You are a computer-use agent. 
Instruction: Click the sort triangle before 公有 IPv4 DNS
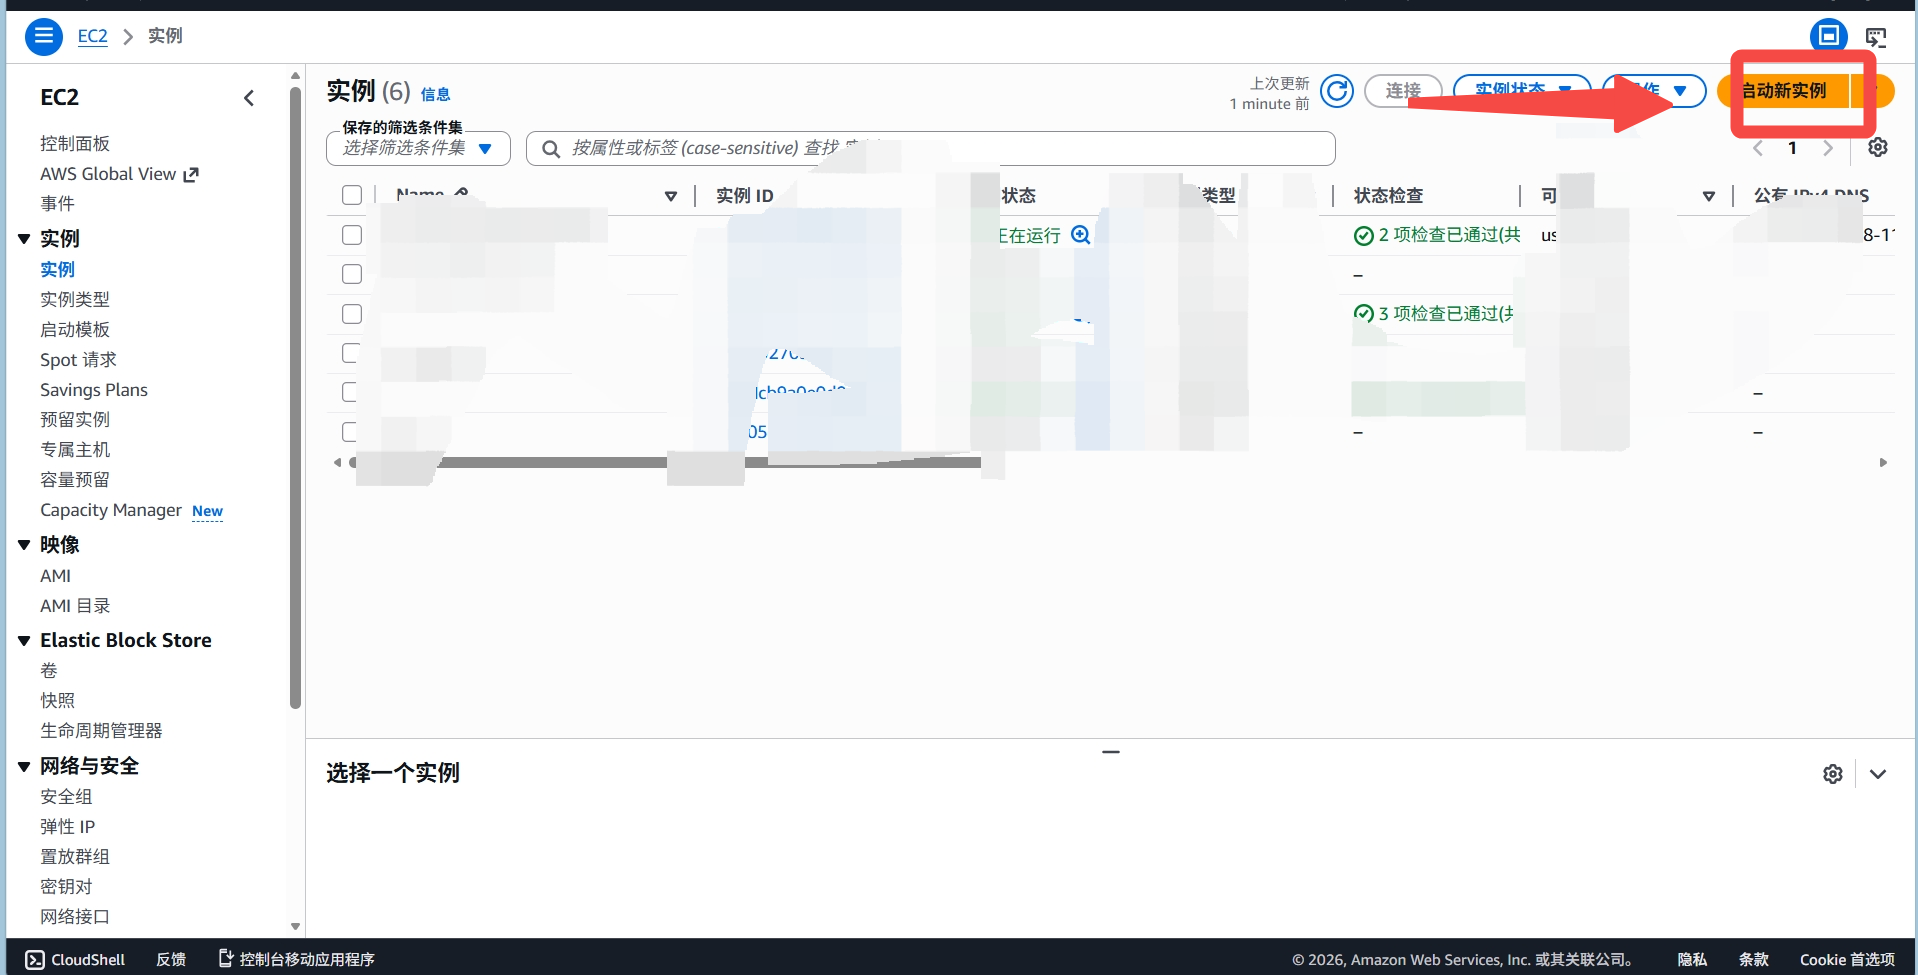1709,196
